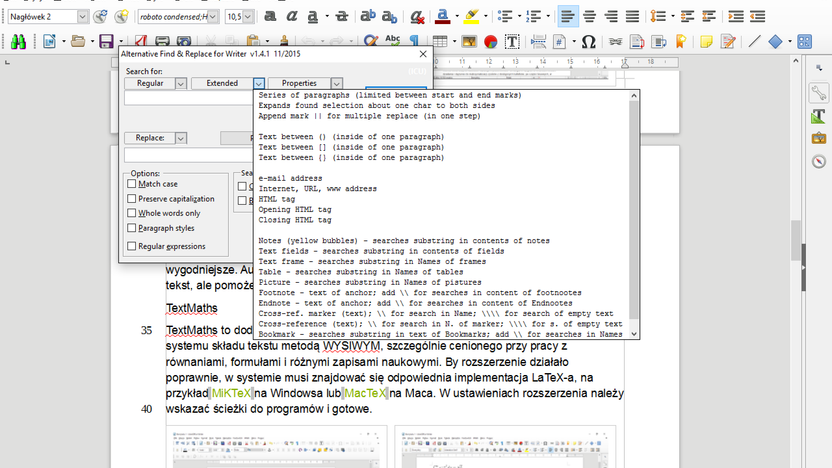Open sidebar Properties wrench panel

point(819,93)
